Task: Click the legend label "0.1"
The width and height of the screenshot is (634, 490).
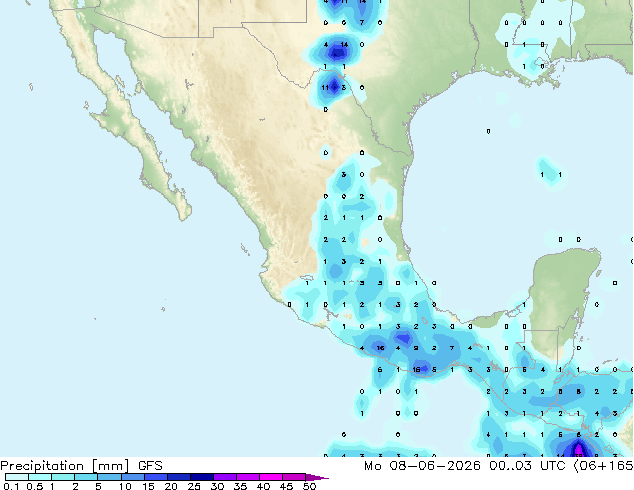Action: [x=11, y=486]
